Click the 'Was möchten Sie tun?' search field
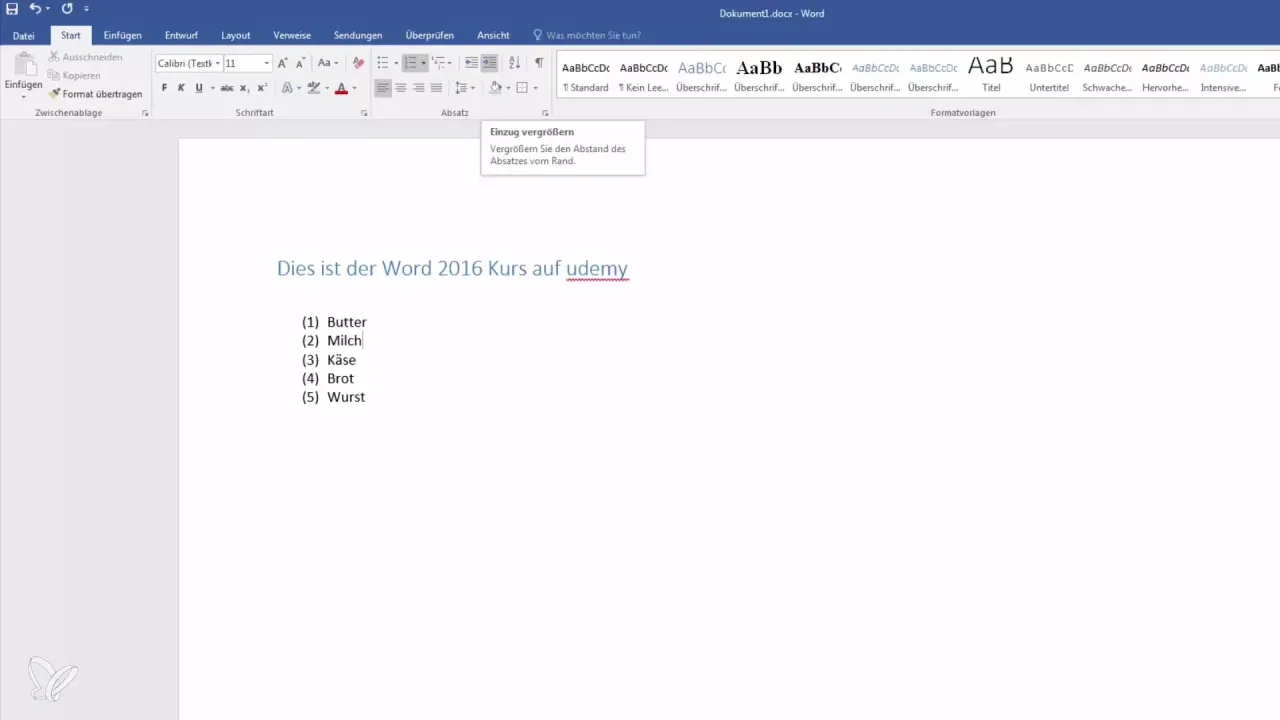Viewport: 1280px width, 720px height. coord(593,35)
